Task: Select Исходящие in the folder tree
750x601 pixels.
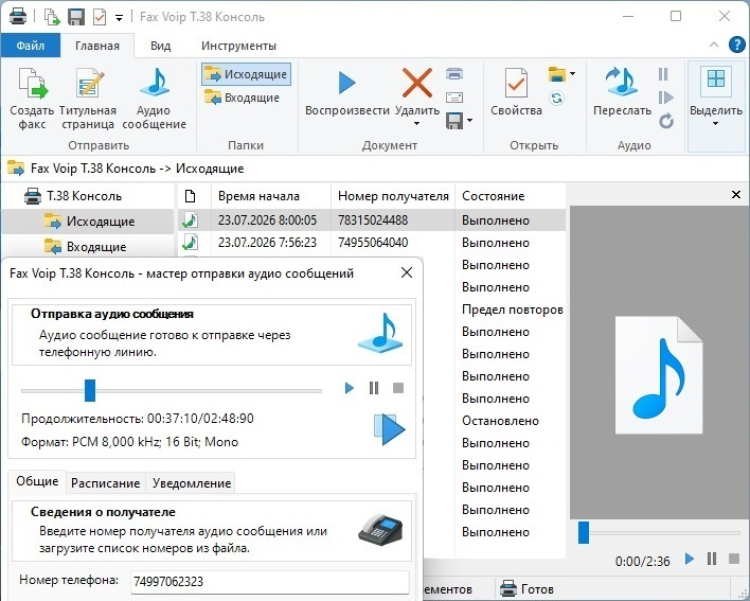Action: pos(89,221)
